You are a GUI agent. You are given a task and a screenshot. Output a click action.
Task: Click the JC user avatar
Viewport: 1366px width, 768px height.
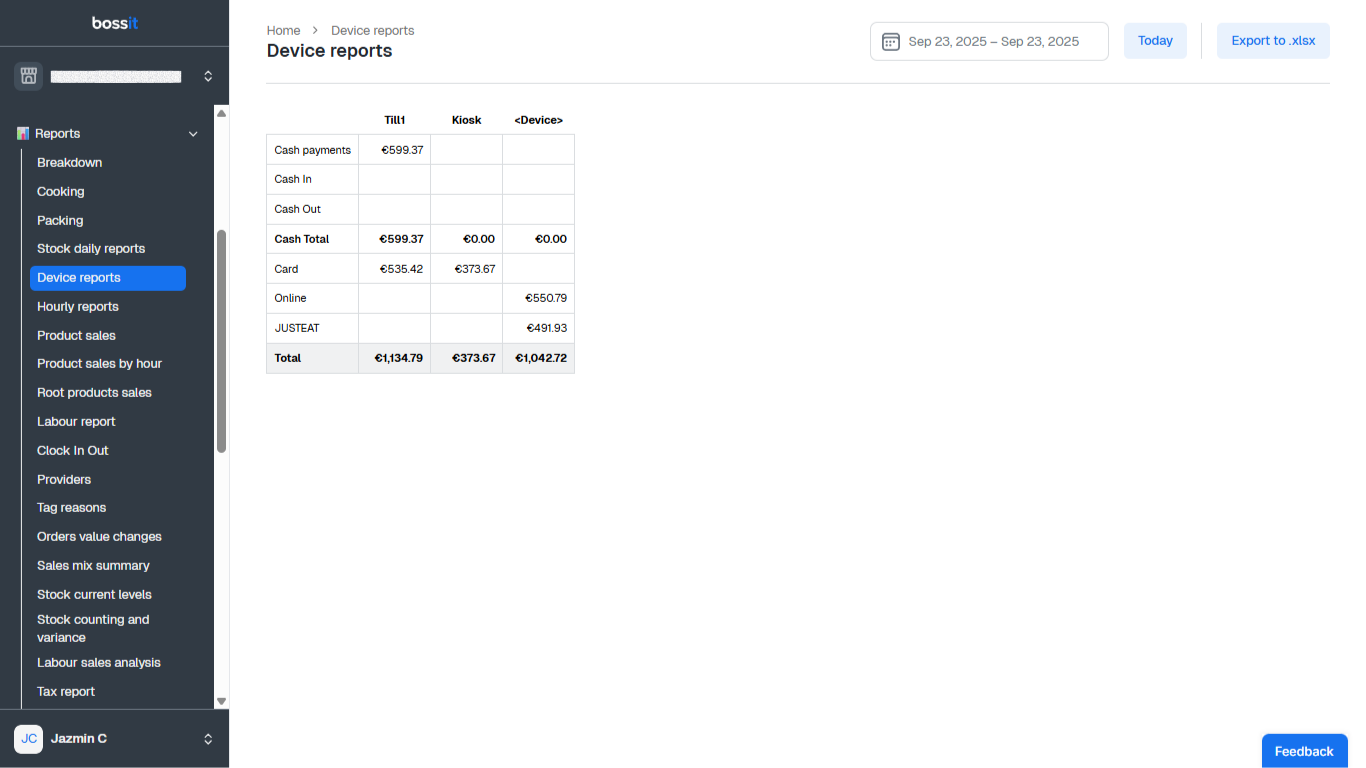coord(28,739)
